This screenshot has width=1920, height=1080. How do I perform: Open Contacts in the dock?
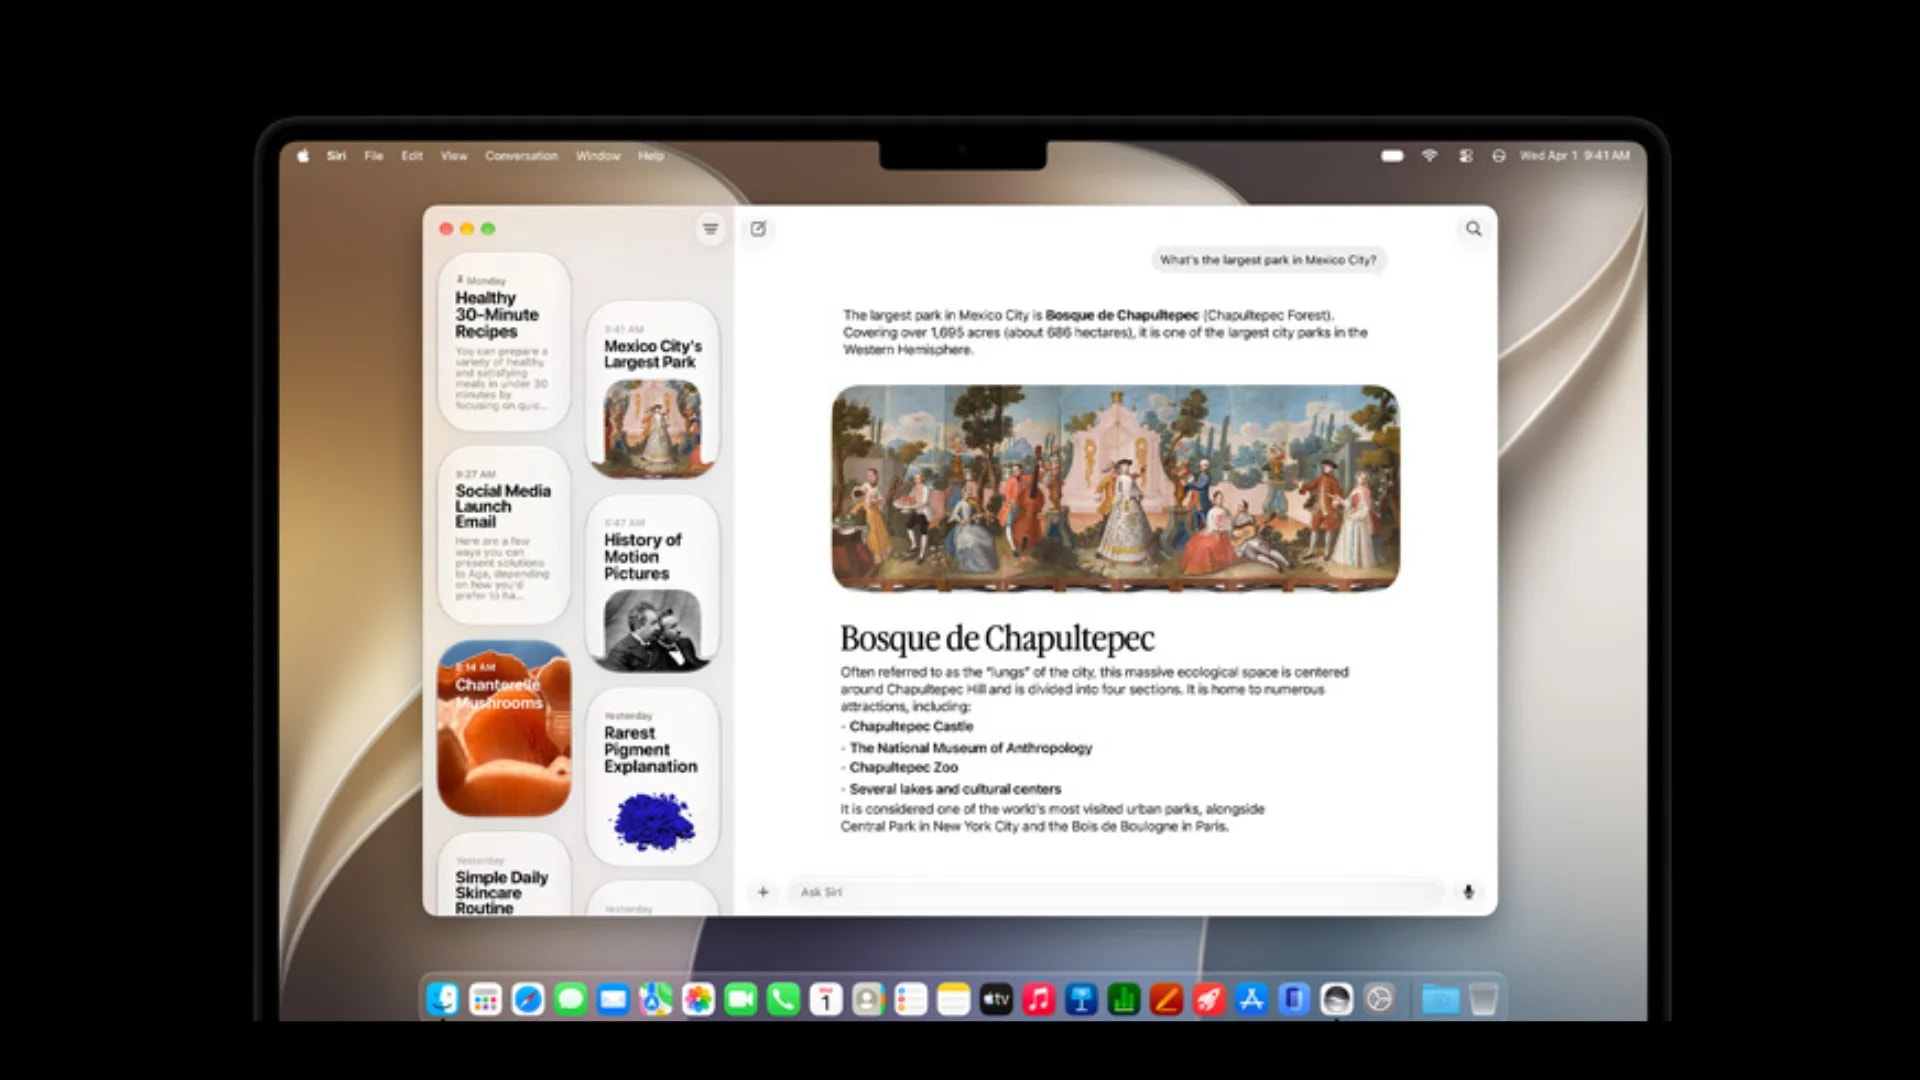(868, 999)
